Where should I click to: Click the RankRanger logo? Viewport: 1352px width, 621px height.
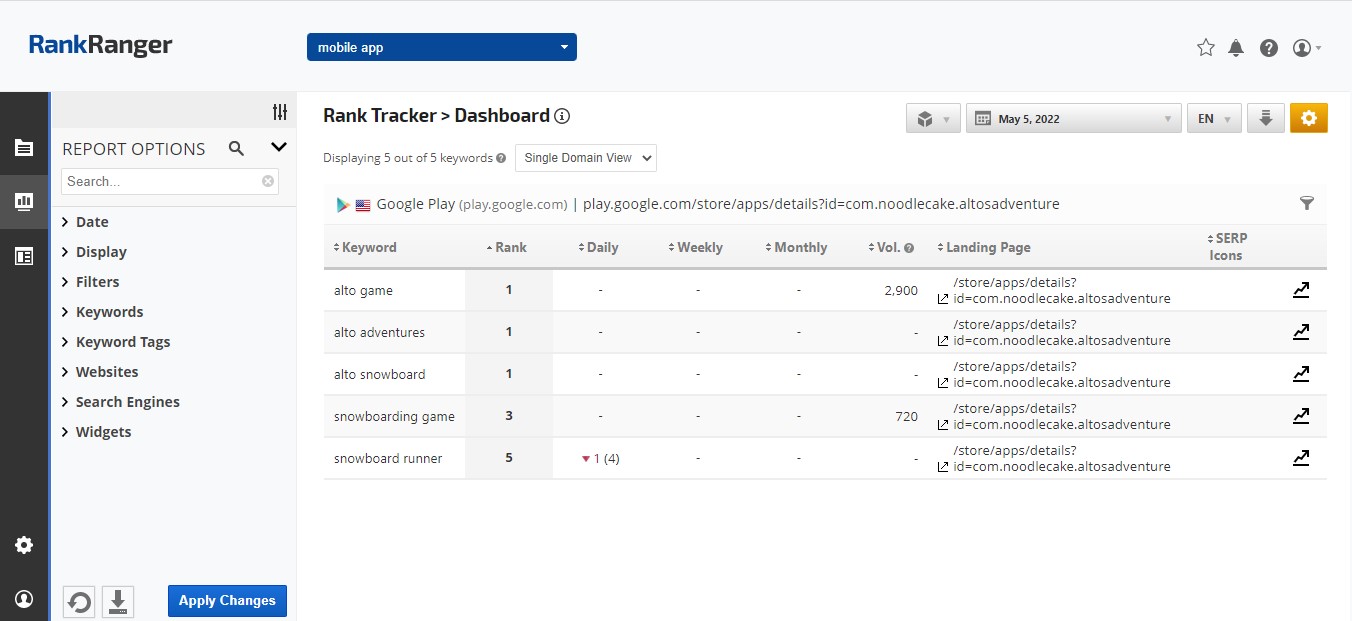100,45
